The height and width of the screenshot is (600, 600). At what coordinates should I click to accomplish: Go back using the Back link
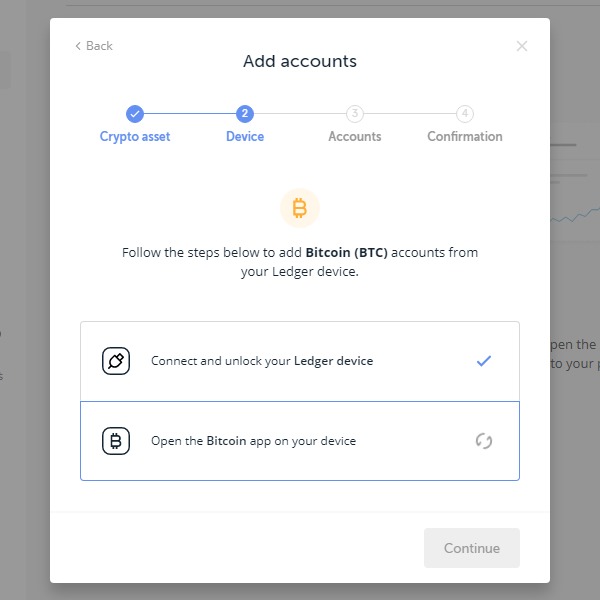[94, 46]
